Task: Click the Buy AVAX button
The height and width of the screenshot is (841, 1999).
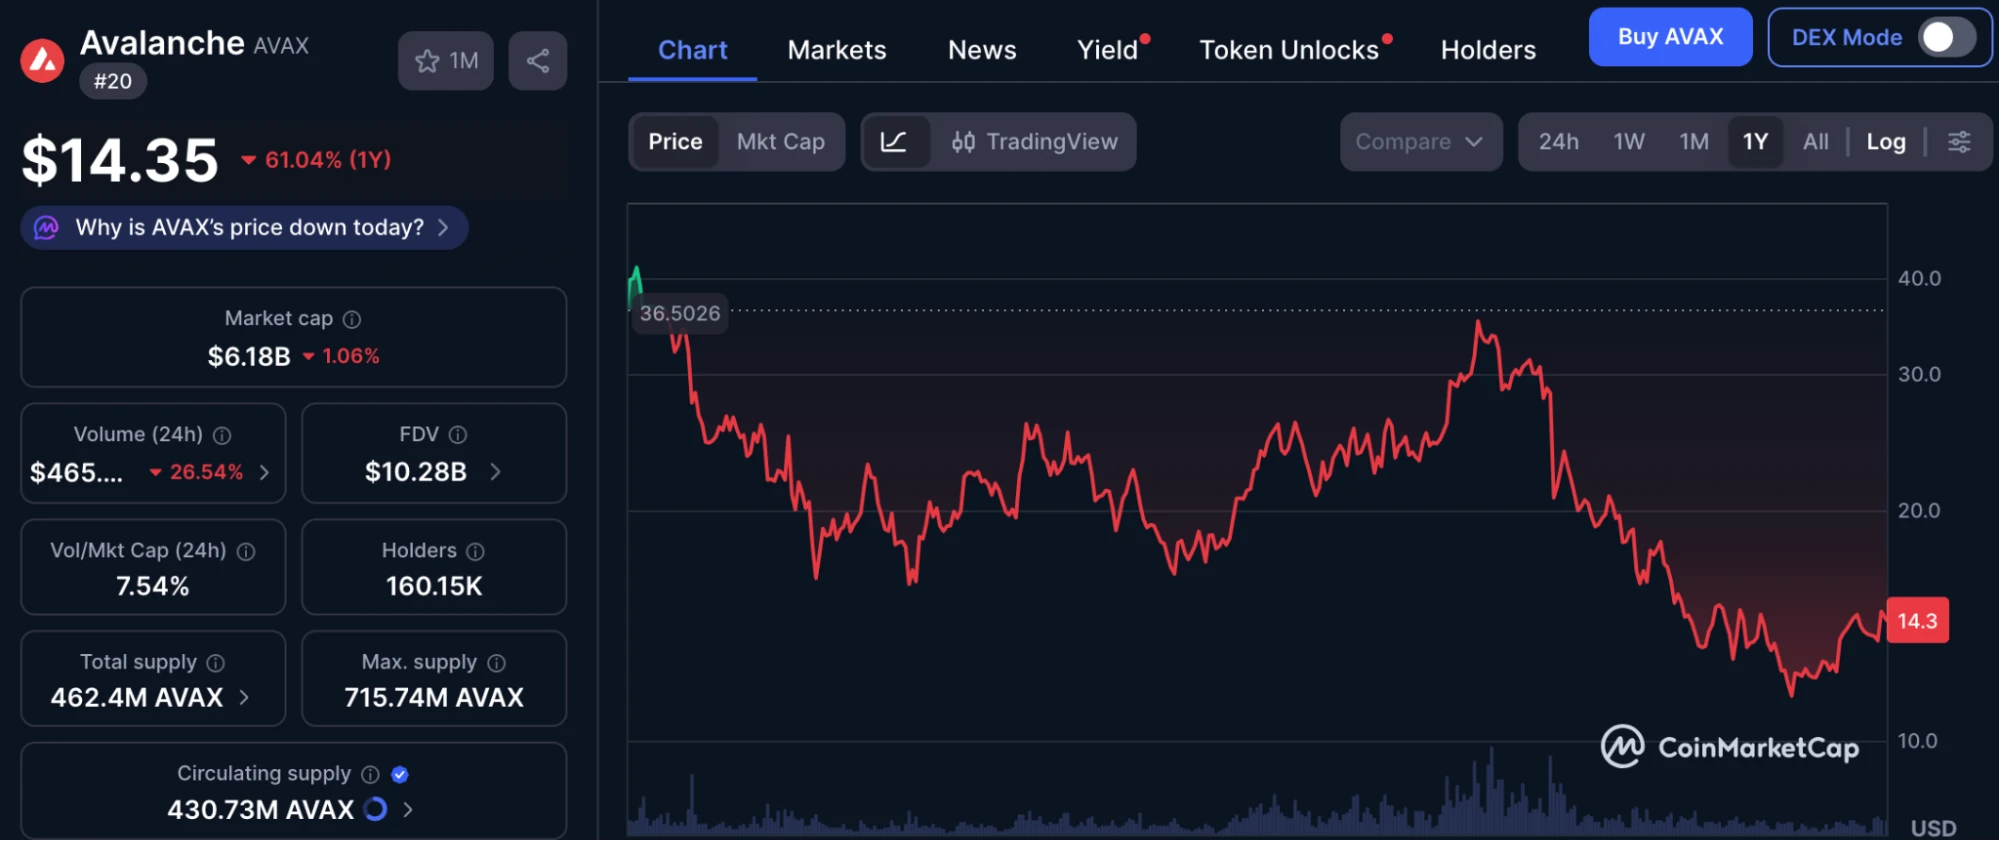Action: coord(1669,37)
